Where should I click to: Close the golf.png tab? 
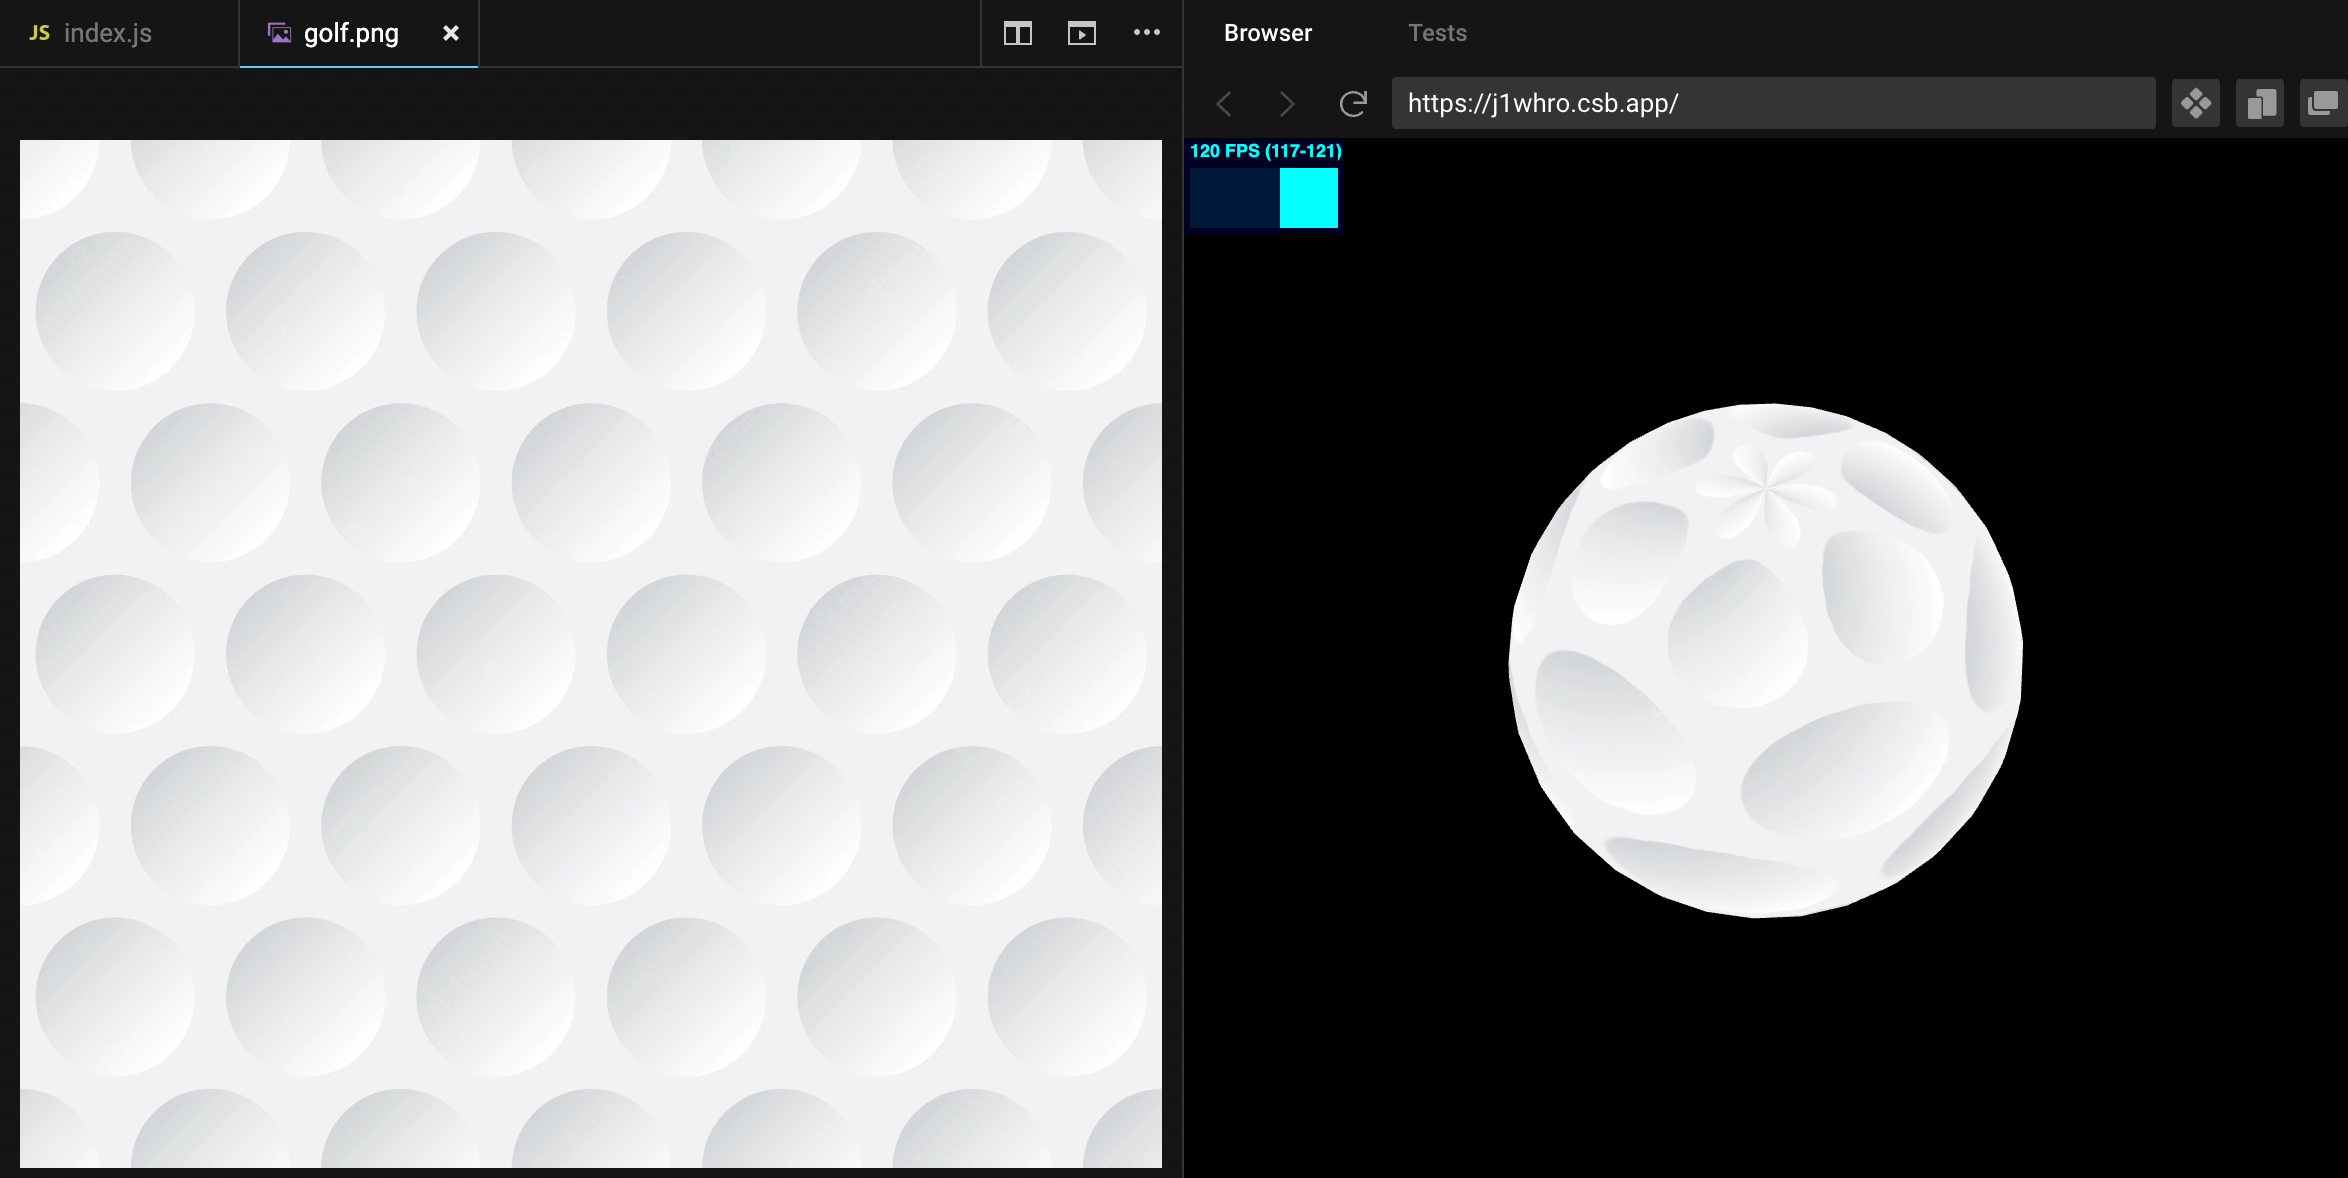[451, 33]
